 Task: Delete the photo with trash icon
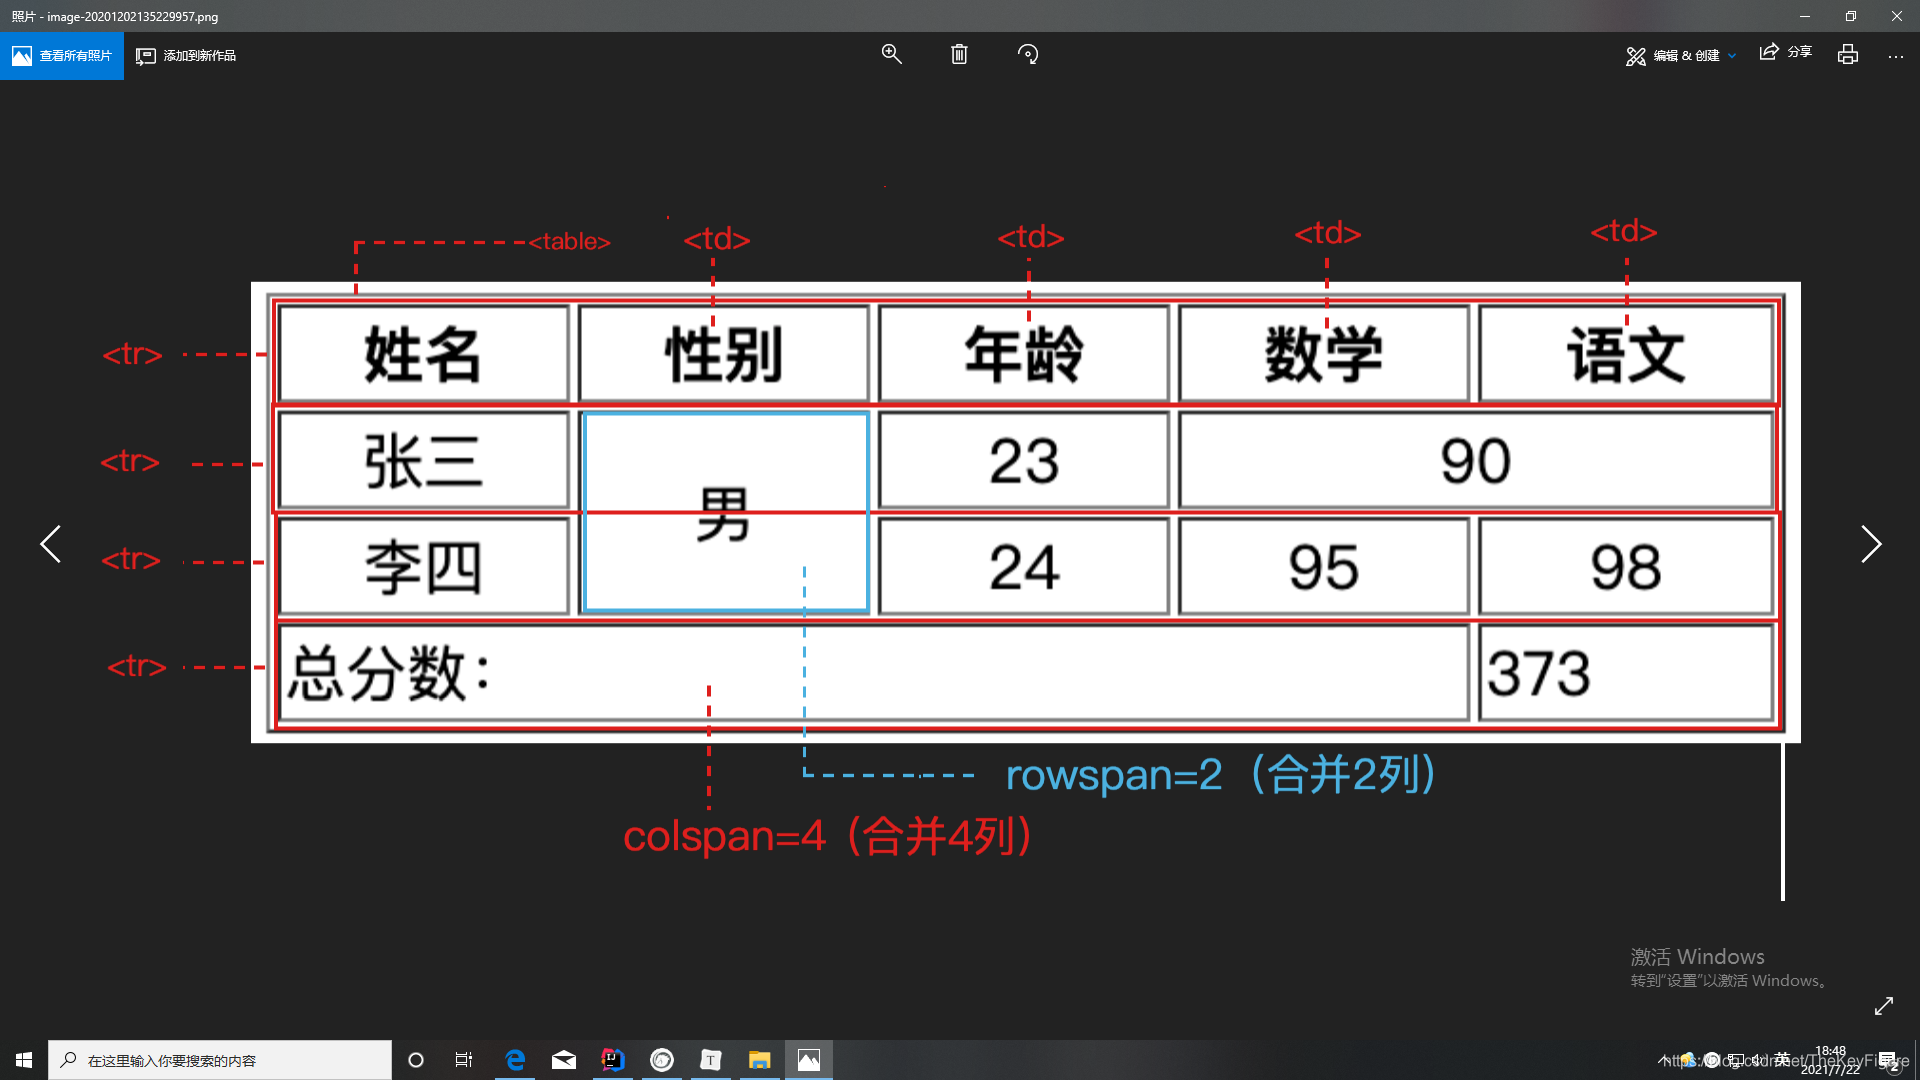959,55
